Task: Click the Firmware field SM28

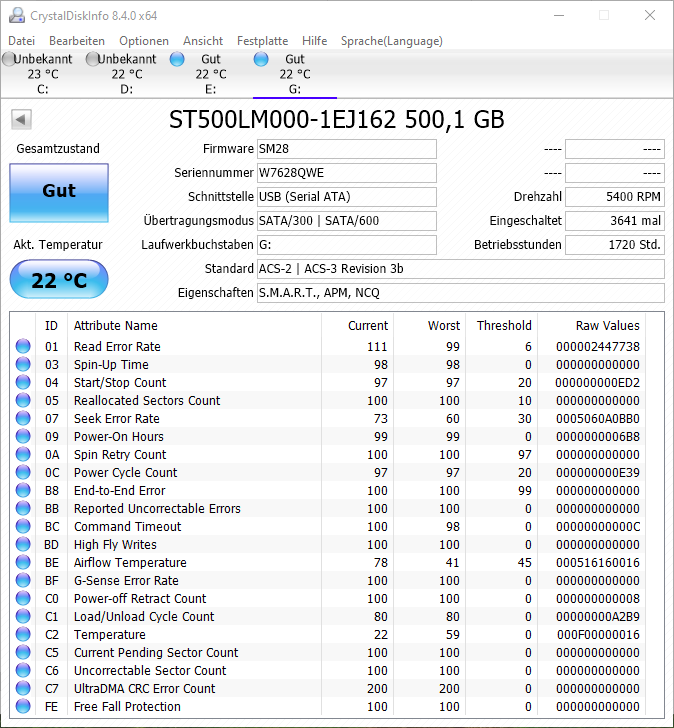Action: [347, 149]
